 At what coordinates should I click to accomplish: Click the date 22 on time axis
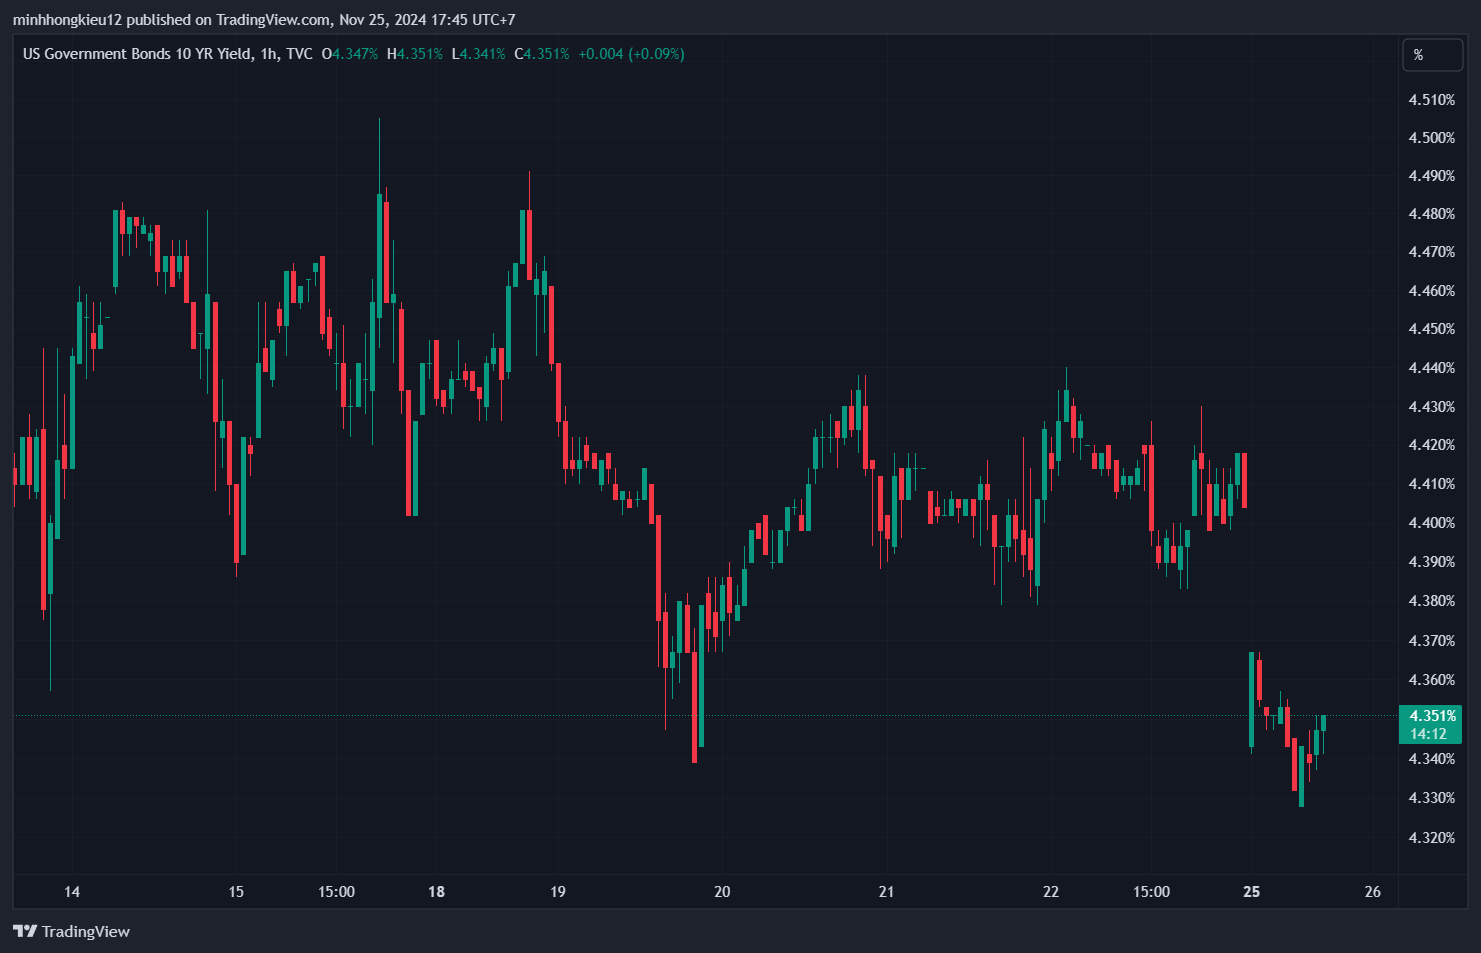click(x=1051, y=892)
